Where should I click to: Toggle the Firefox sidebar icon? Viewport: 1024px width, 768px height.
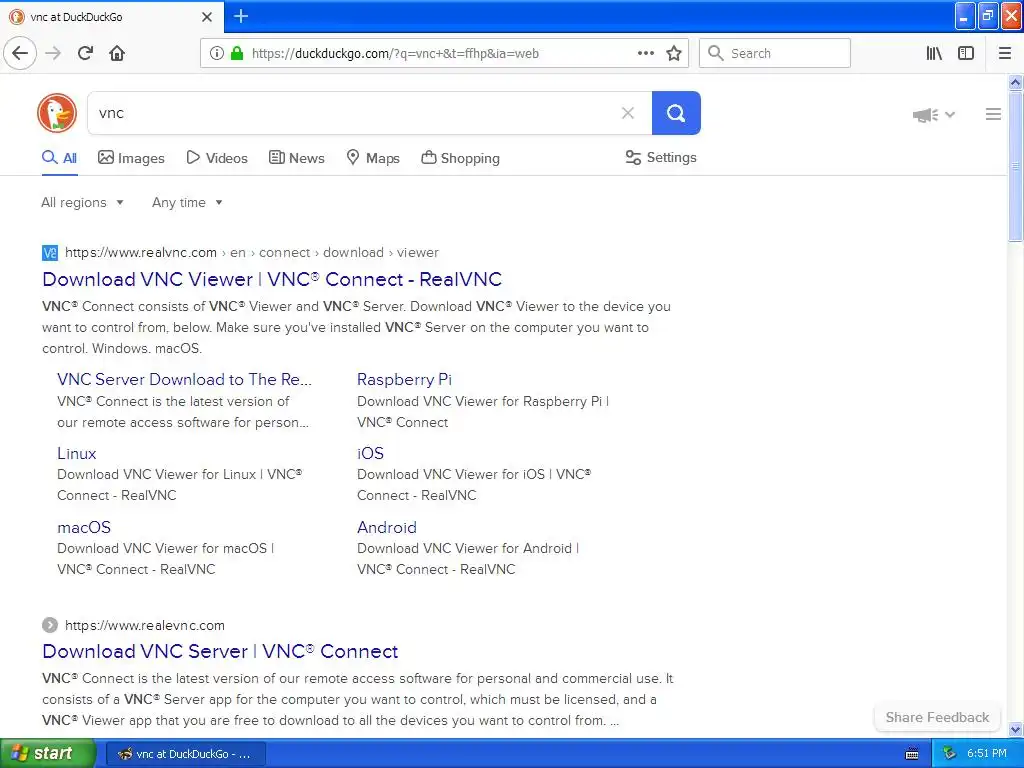coord(966,53)
